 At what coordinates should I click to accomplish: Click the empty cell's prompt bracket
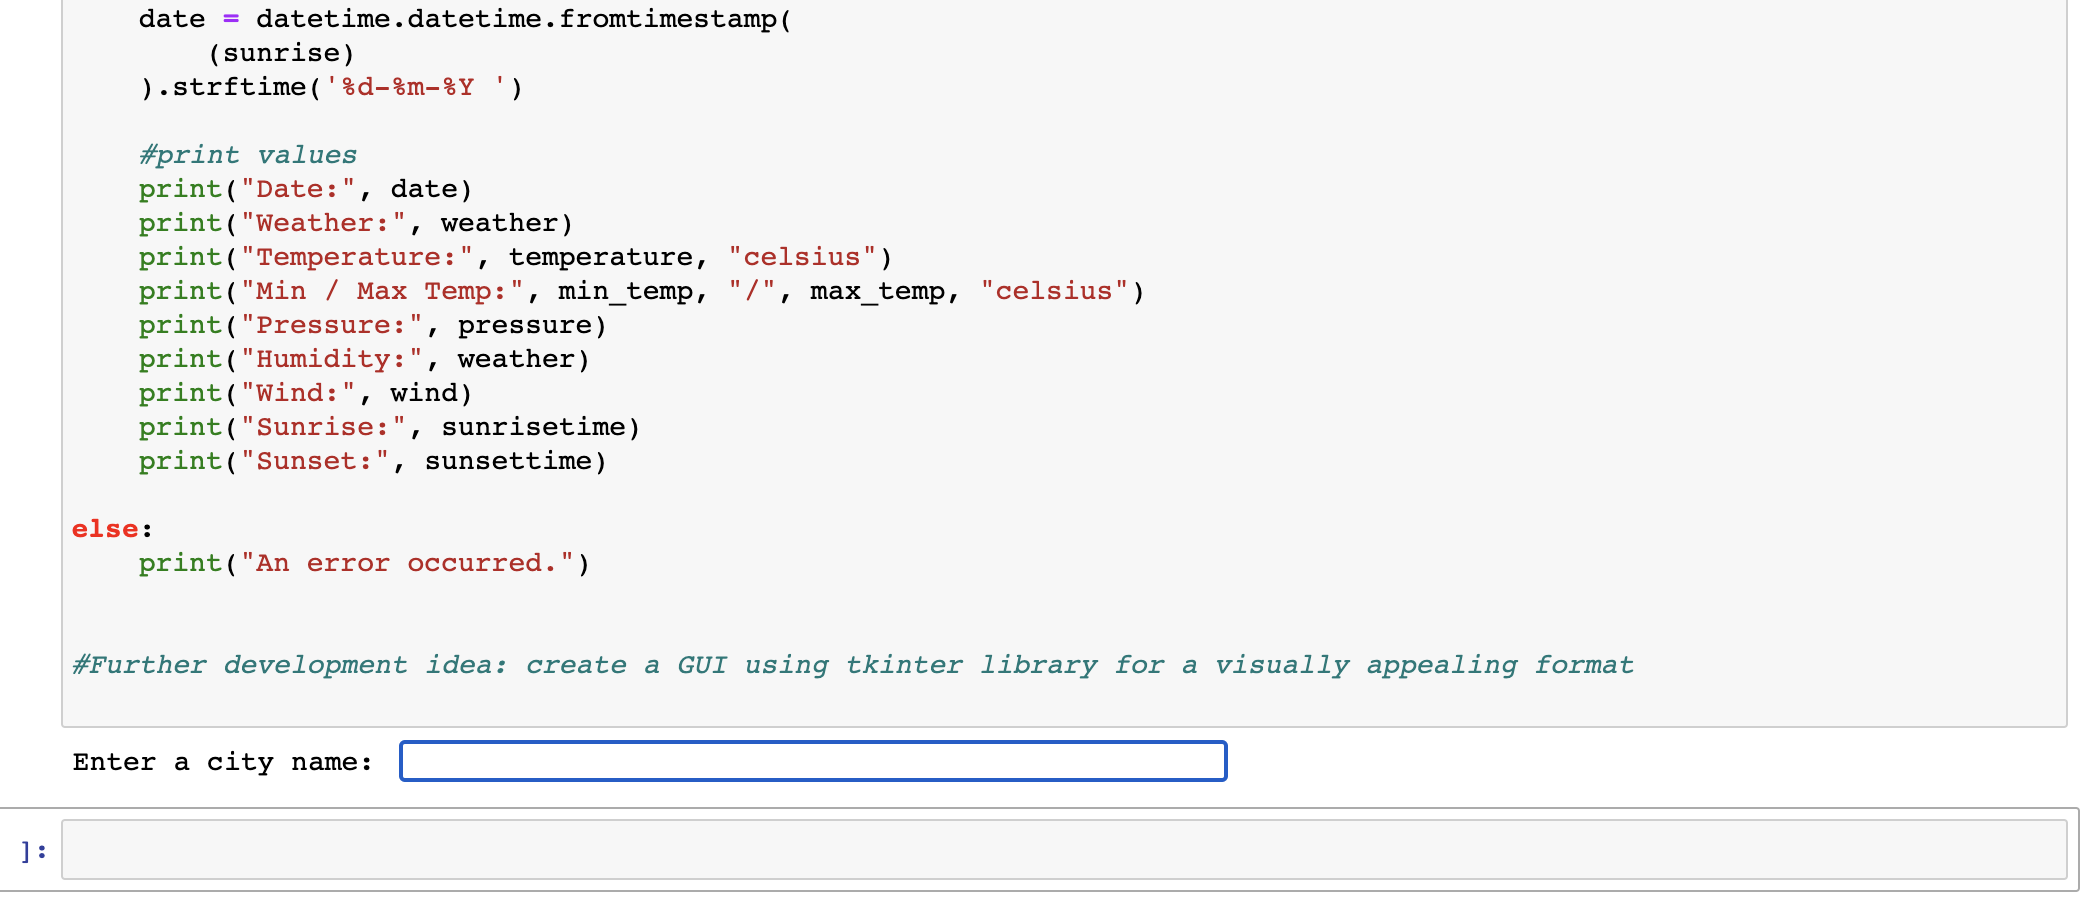click(34, 851)
